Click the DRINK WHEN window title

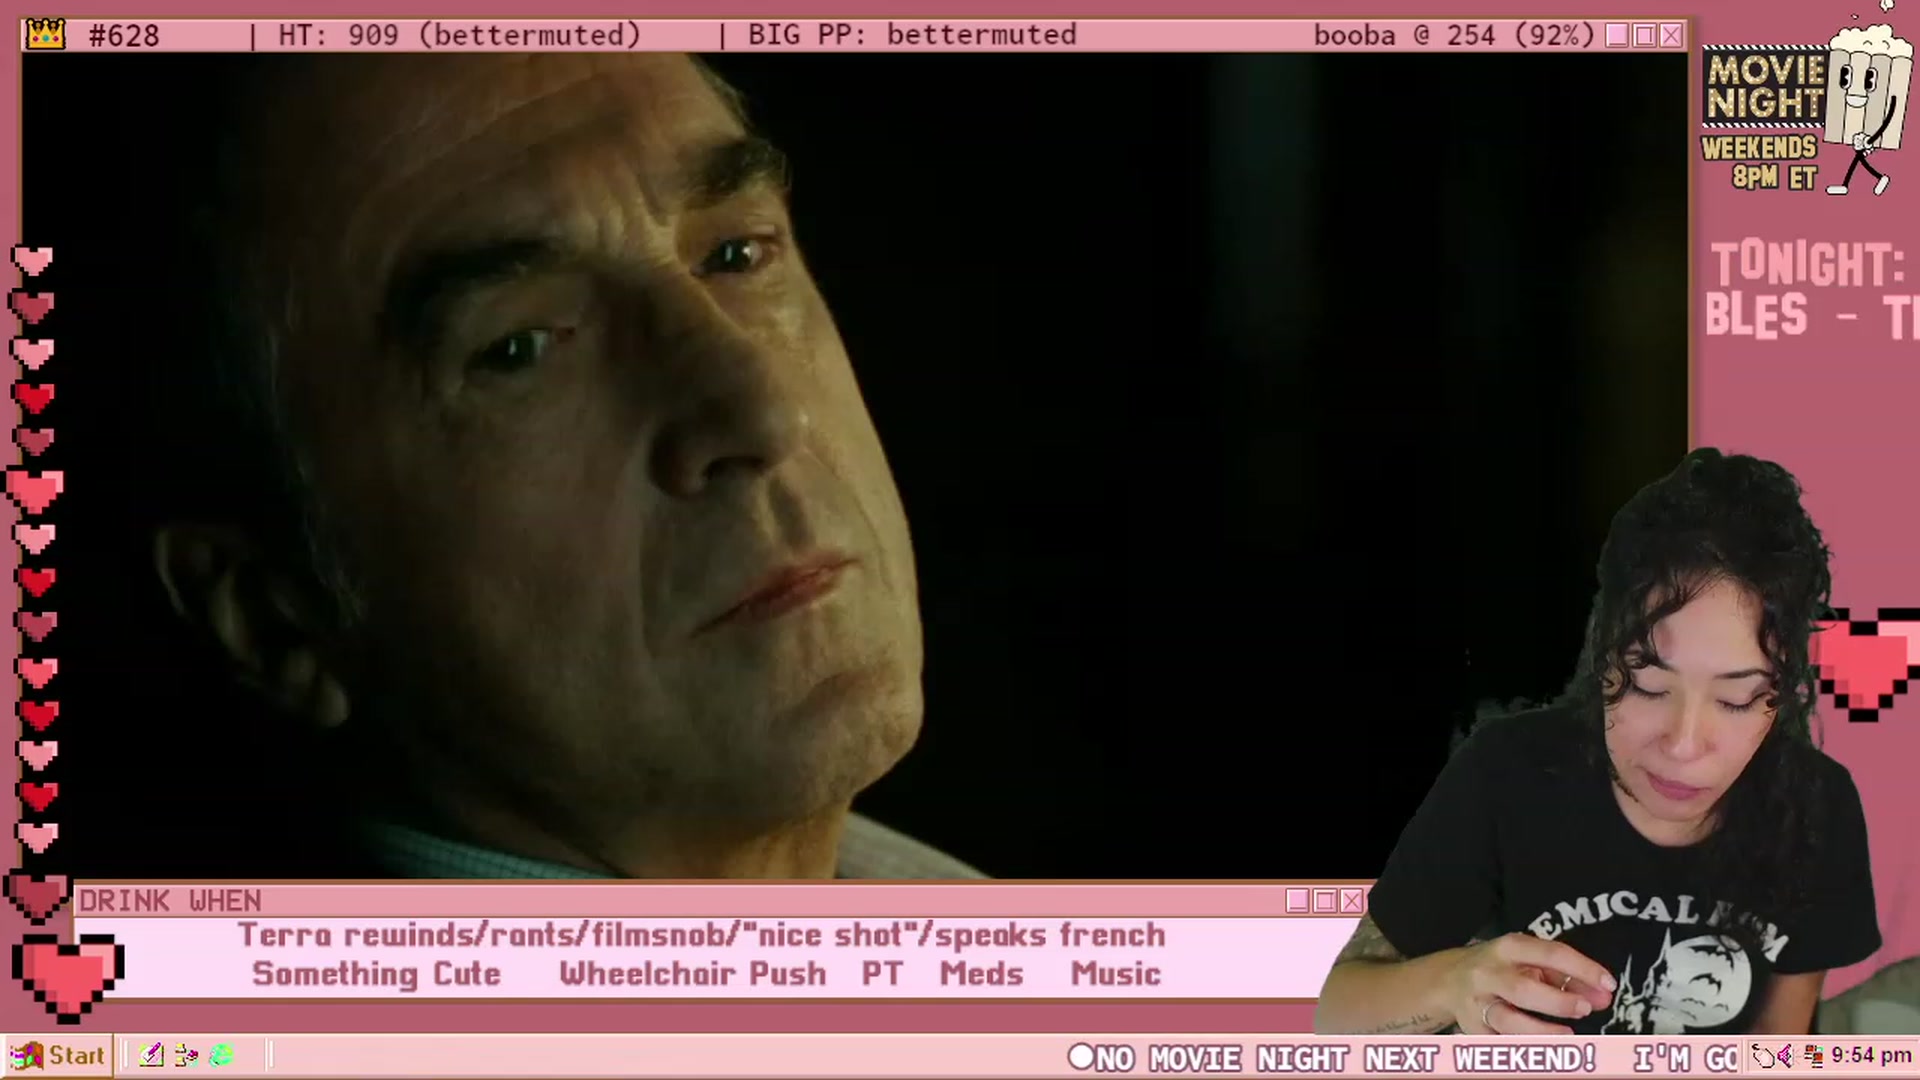click(170, 901)
